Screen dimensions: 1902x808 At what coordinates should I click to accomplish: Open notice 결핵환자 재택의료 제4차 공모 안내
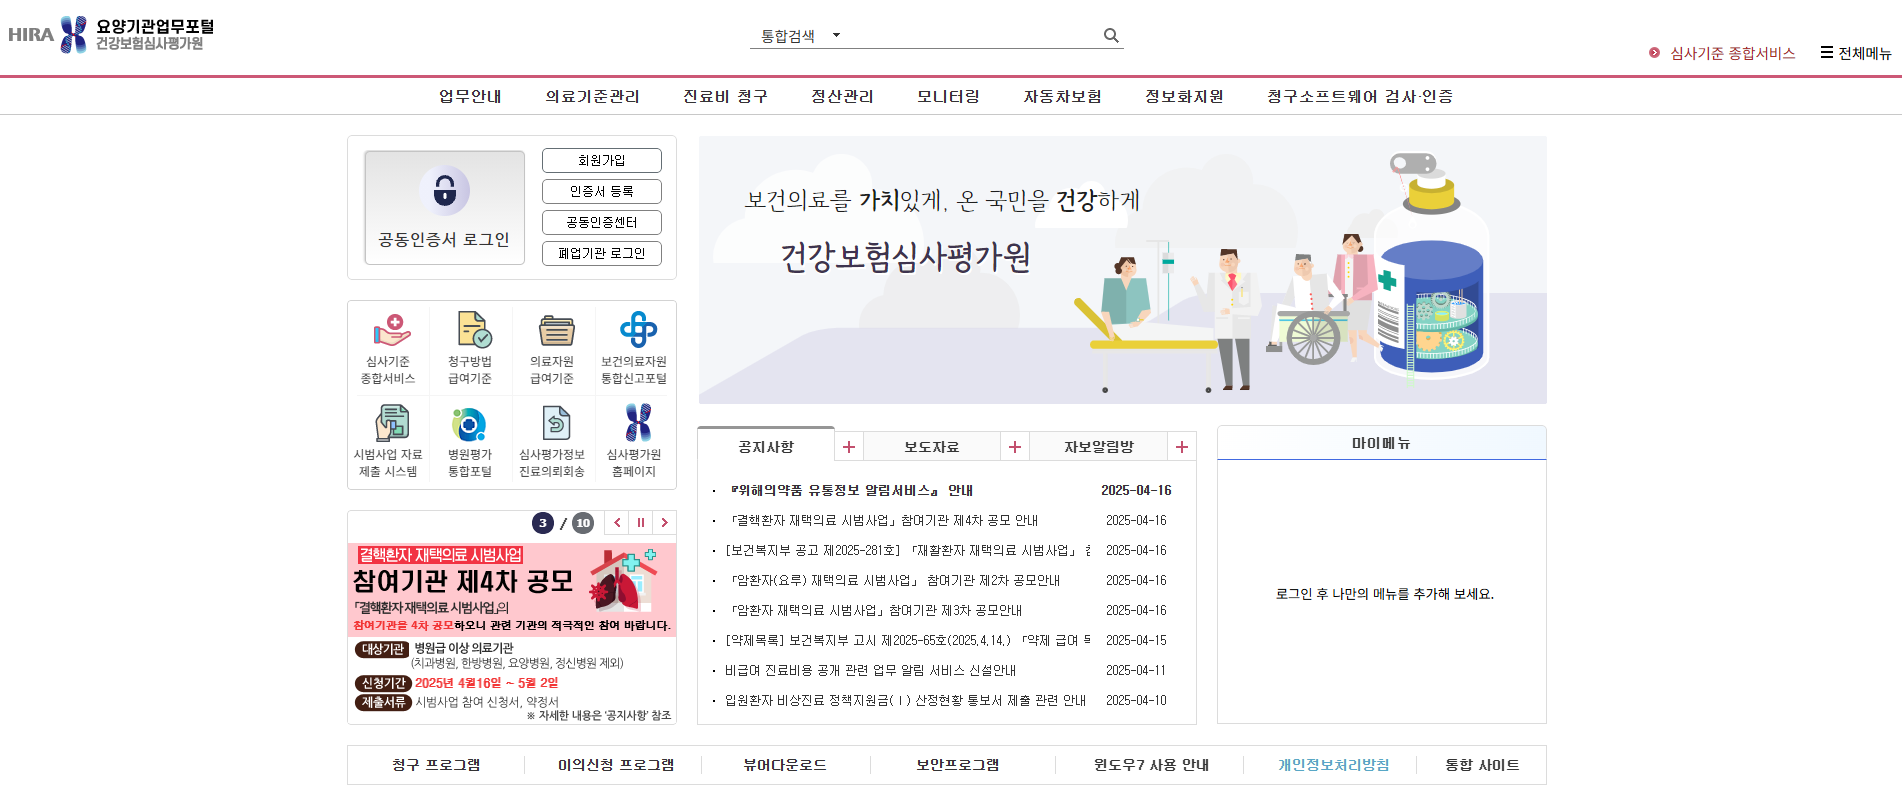884,520
